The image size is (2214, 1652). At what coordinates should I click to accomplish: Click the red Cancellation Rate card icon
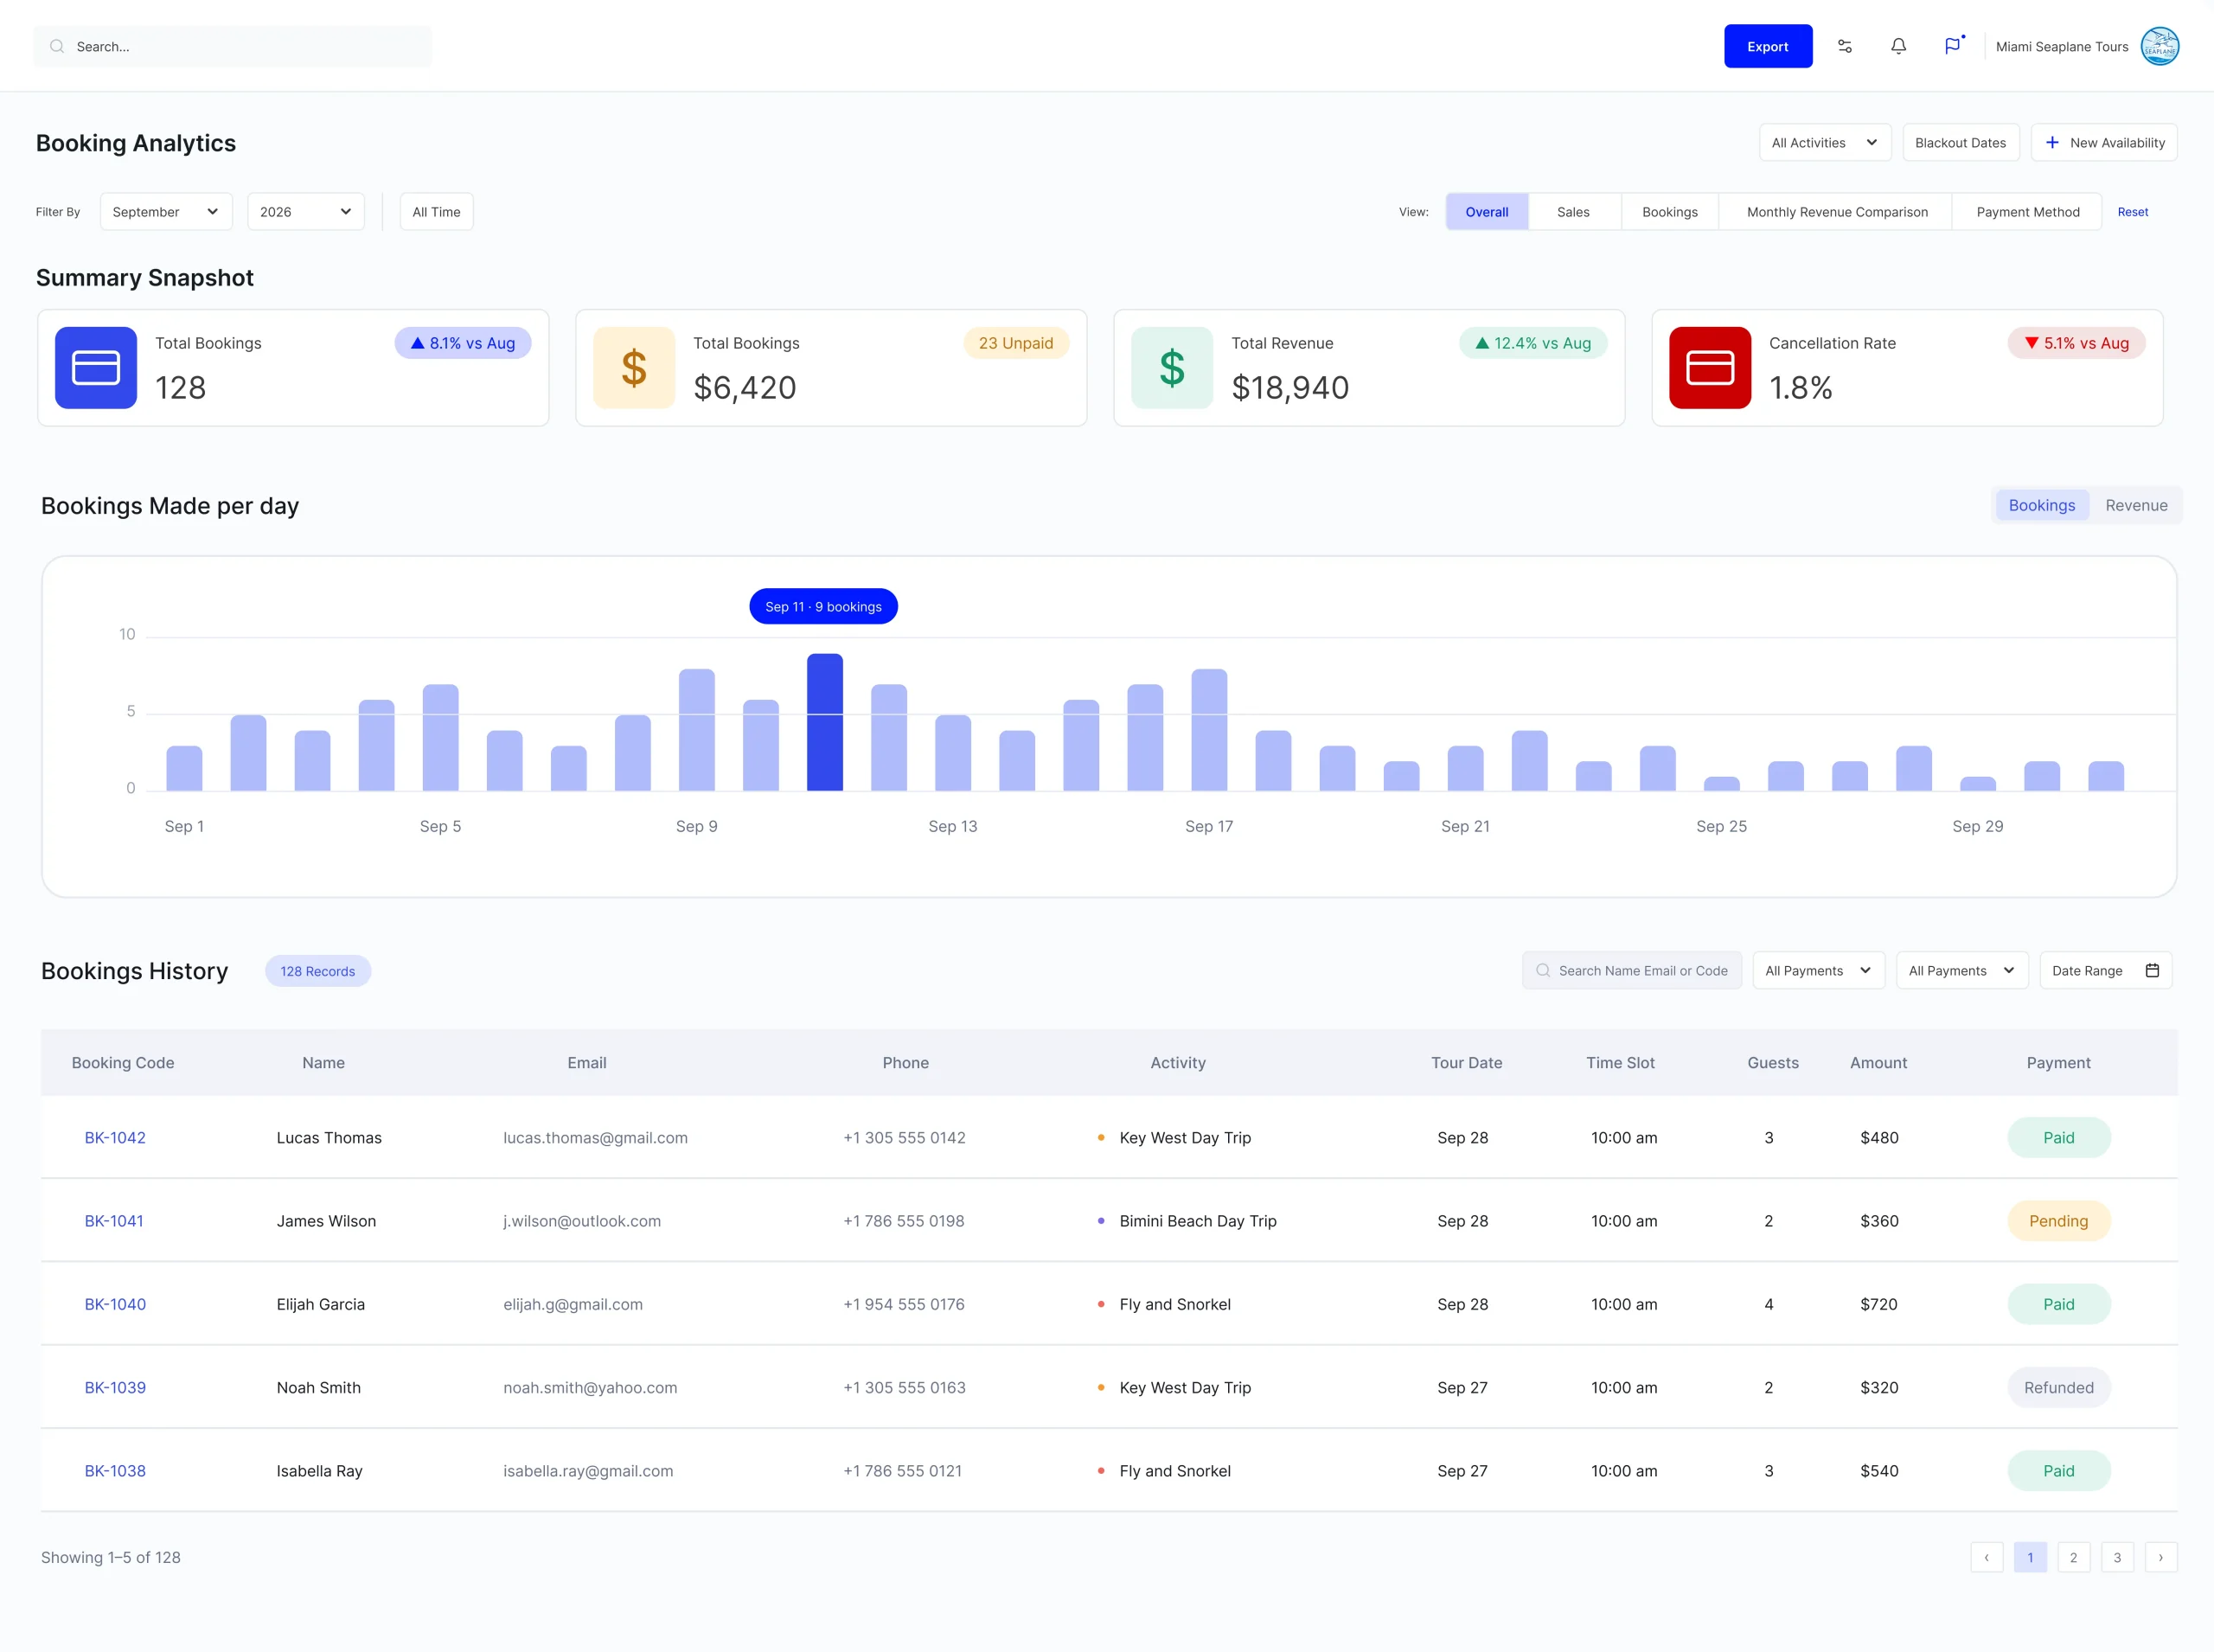[x=1710, y=367]
